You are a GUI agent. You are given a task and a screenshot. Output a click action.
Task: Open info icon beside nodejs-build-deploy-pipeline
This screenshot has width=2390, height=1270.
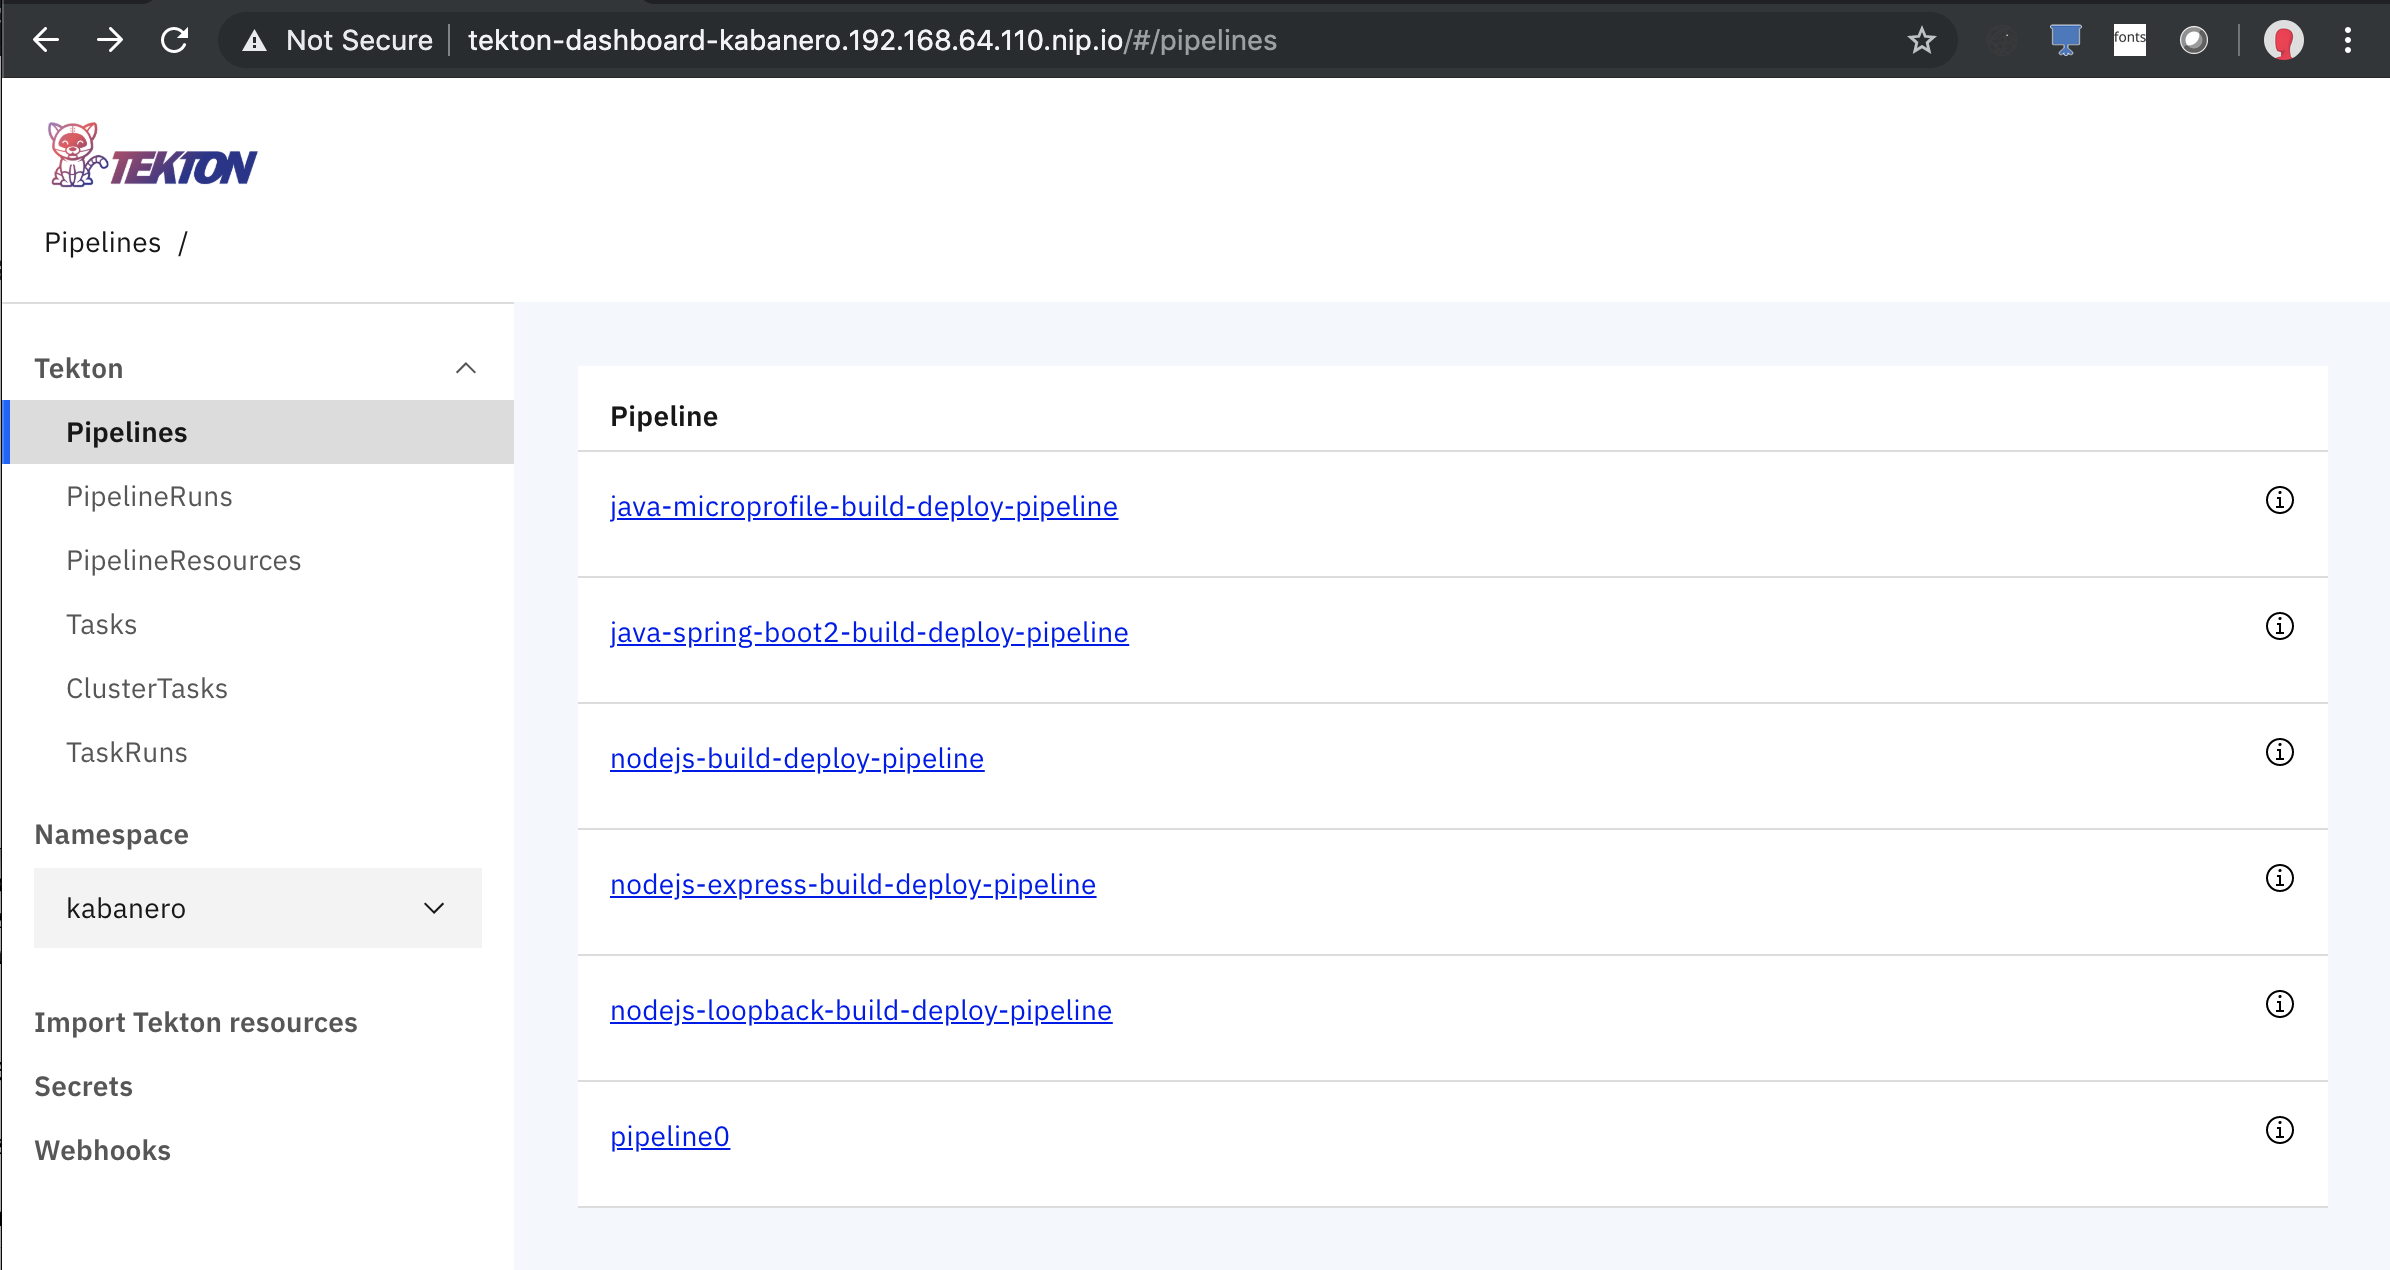point(2279,752)
